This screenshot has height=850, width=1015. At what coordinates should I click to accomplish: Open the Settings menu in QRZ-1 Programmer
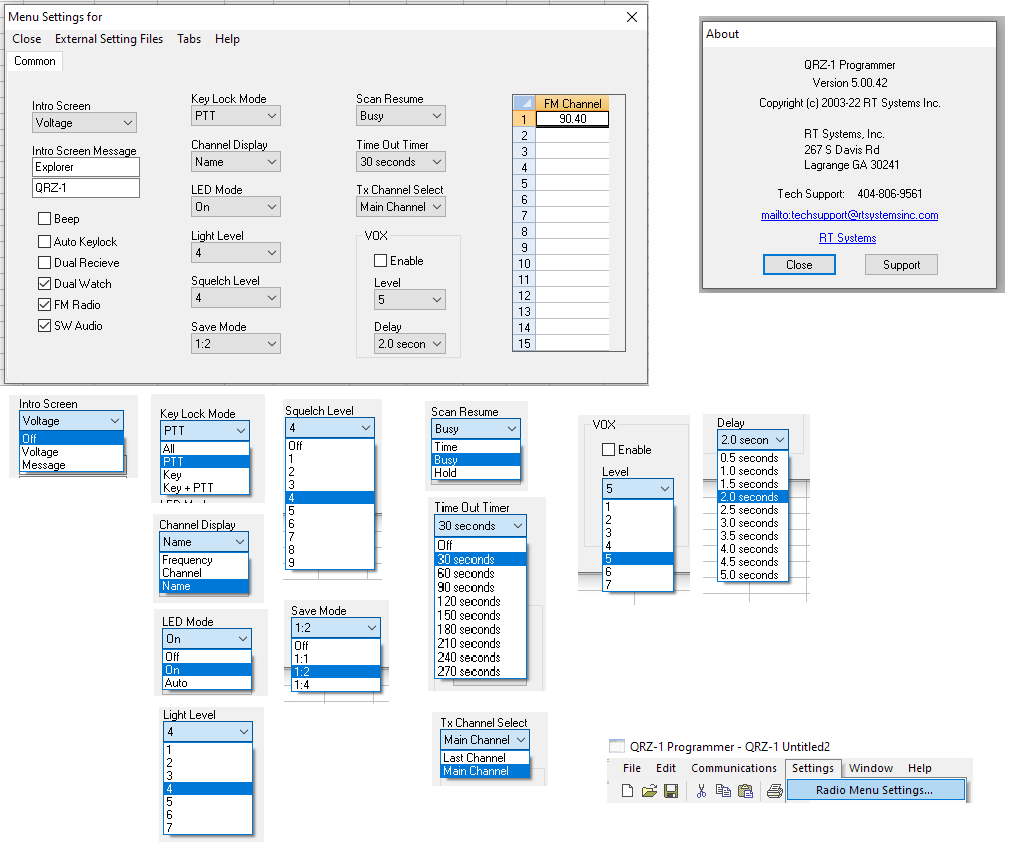(x=812, y=768)
